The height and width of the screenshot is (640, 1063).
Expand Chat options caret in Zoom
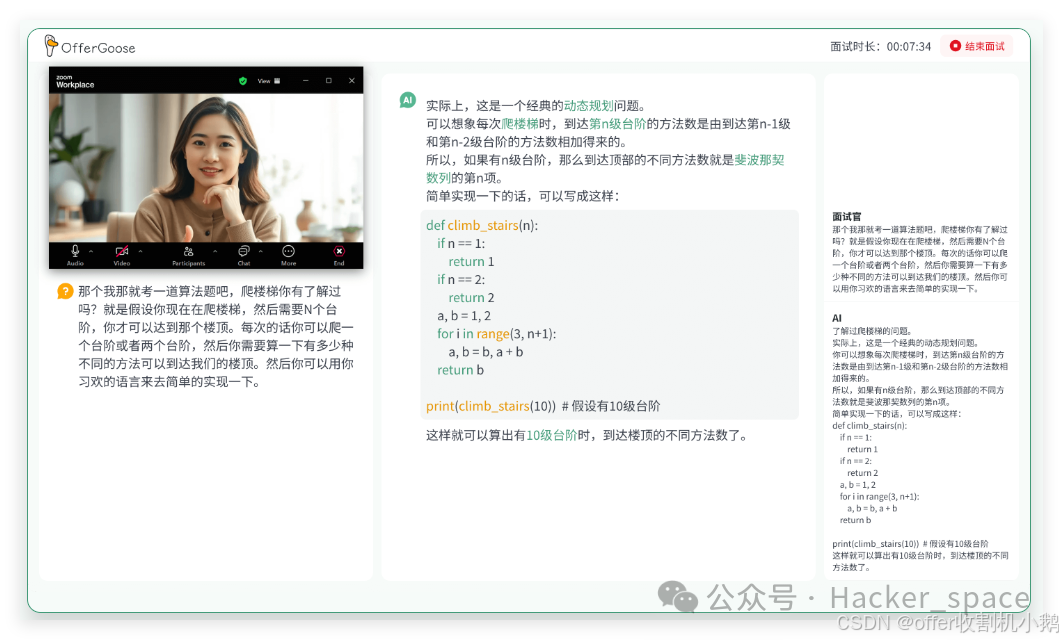260,252
